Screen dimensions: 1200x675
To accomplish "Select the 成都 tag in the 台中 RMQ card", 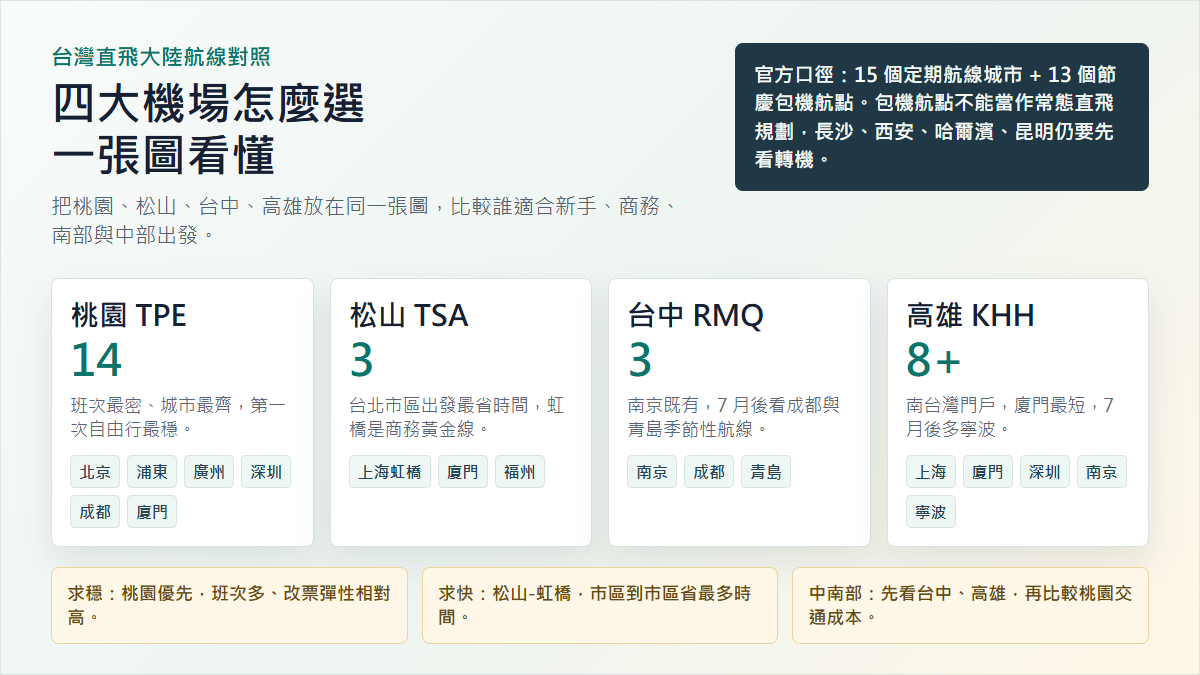I will coord(709,472).
